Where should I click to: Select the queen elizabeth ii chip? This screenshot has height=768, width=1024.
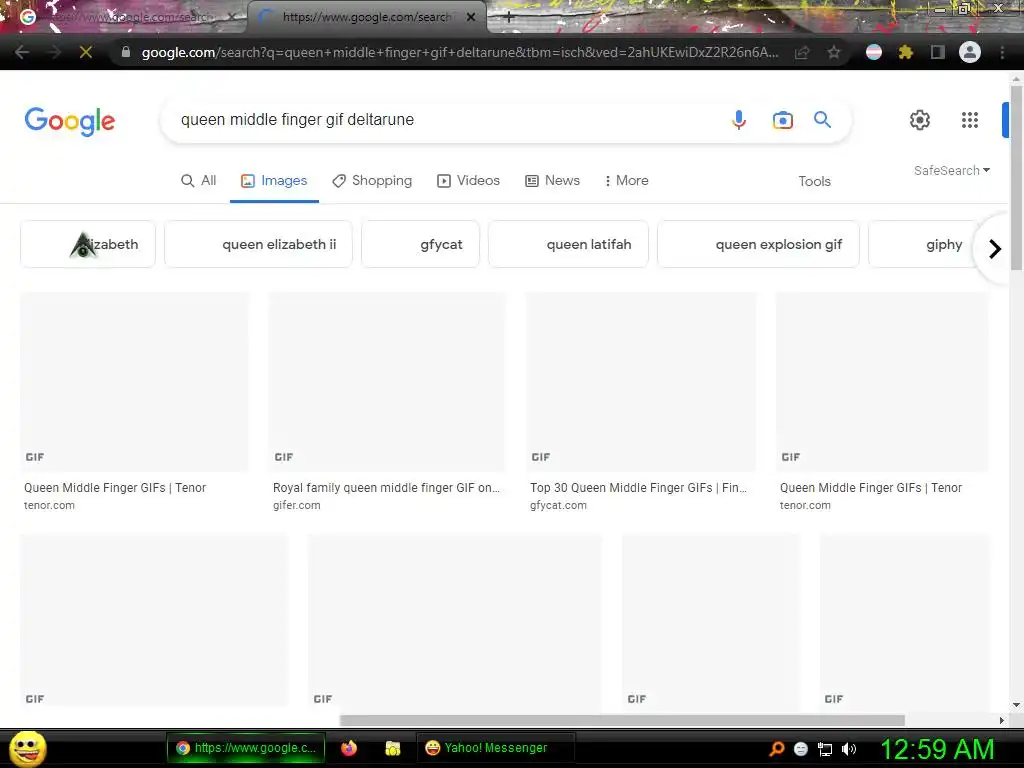(258, 244)
